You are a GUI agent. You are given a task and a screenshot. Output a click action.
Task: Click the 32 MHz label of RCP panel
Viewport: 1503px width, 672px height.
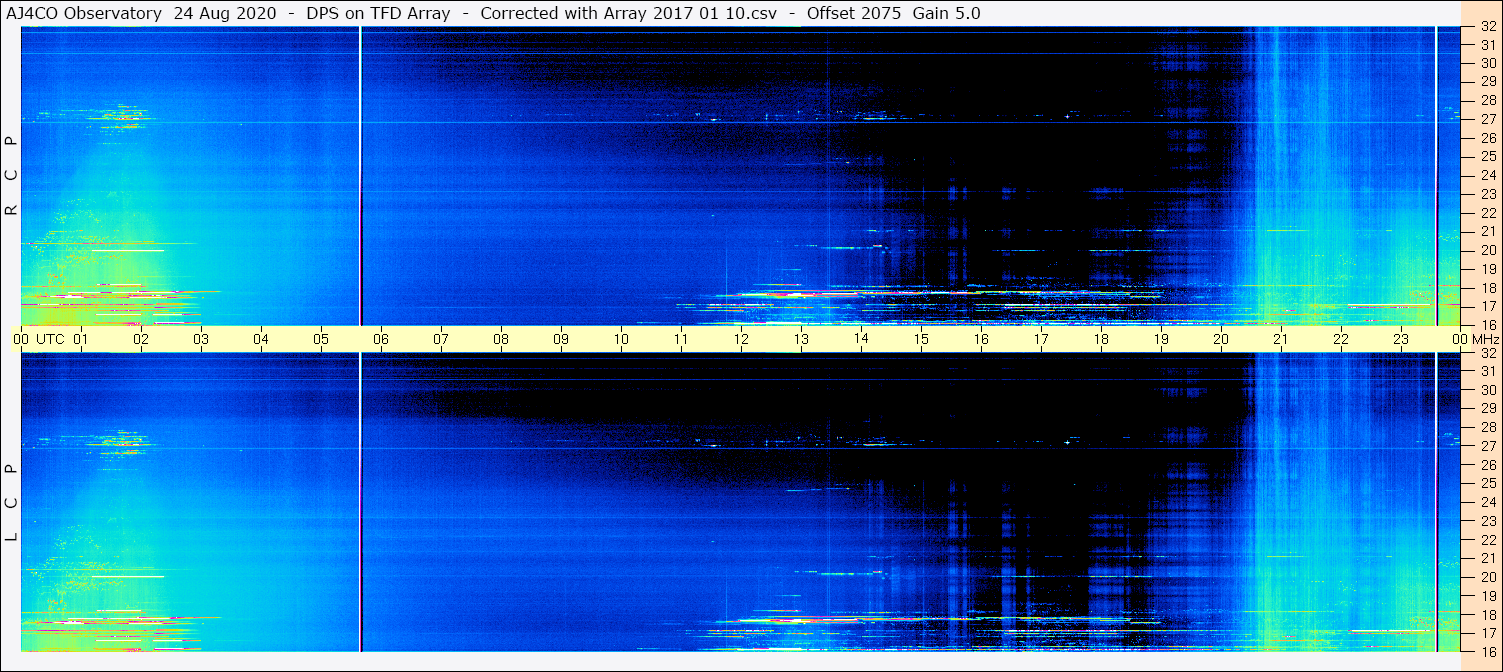tap(1488, 27)
